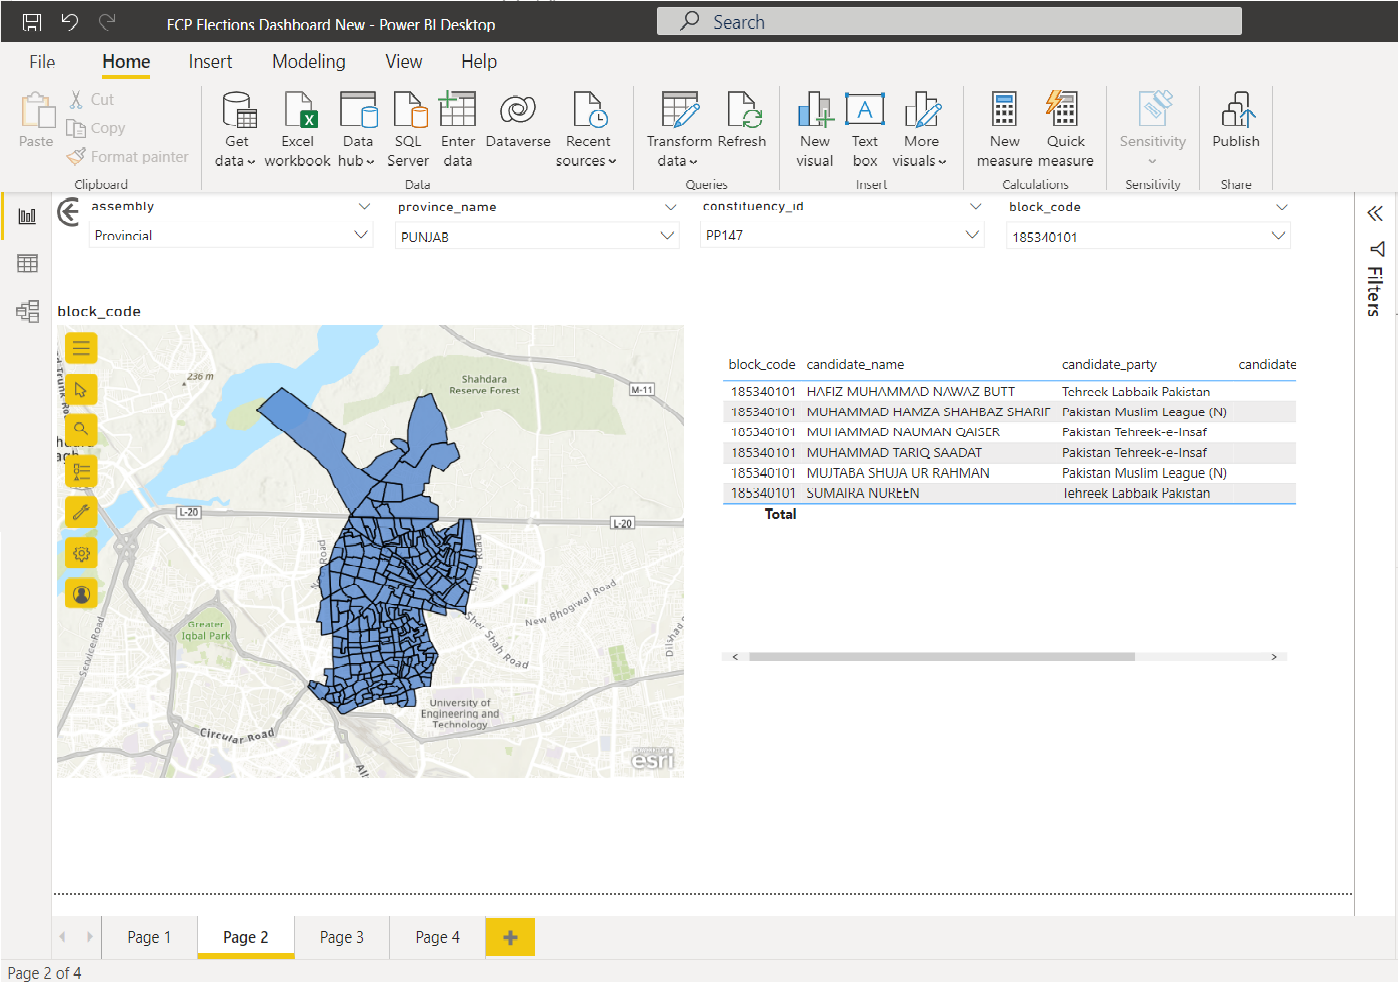This screenshot has height=982, width=1398.
Task: Open the PUNJAB province_name dropdown
Action: coord(537,236)
